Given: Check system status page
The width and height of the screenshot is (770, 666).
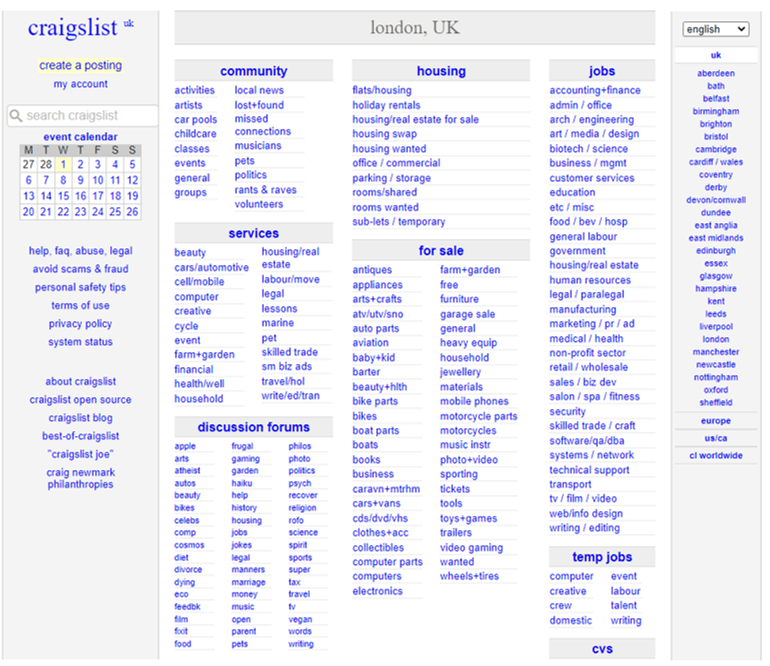Looking at the screenshot, I should (81, 342).
